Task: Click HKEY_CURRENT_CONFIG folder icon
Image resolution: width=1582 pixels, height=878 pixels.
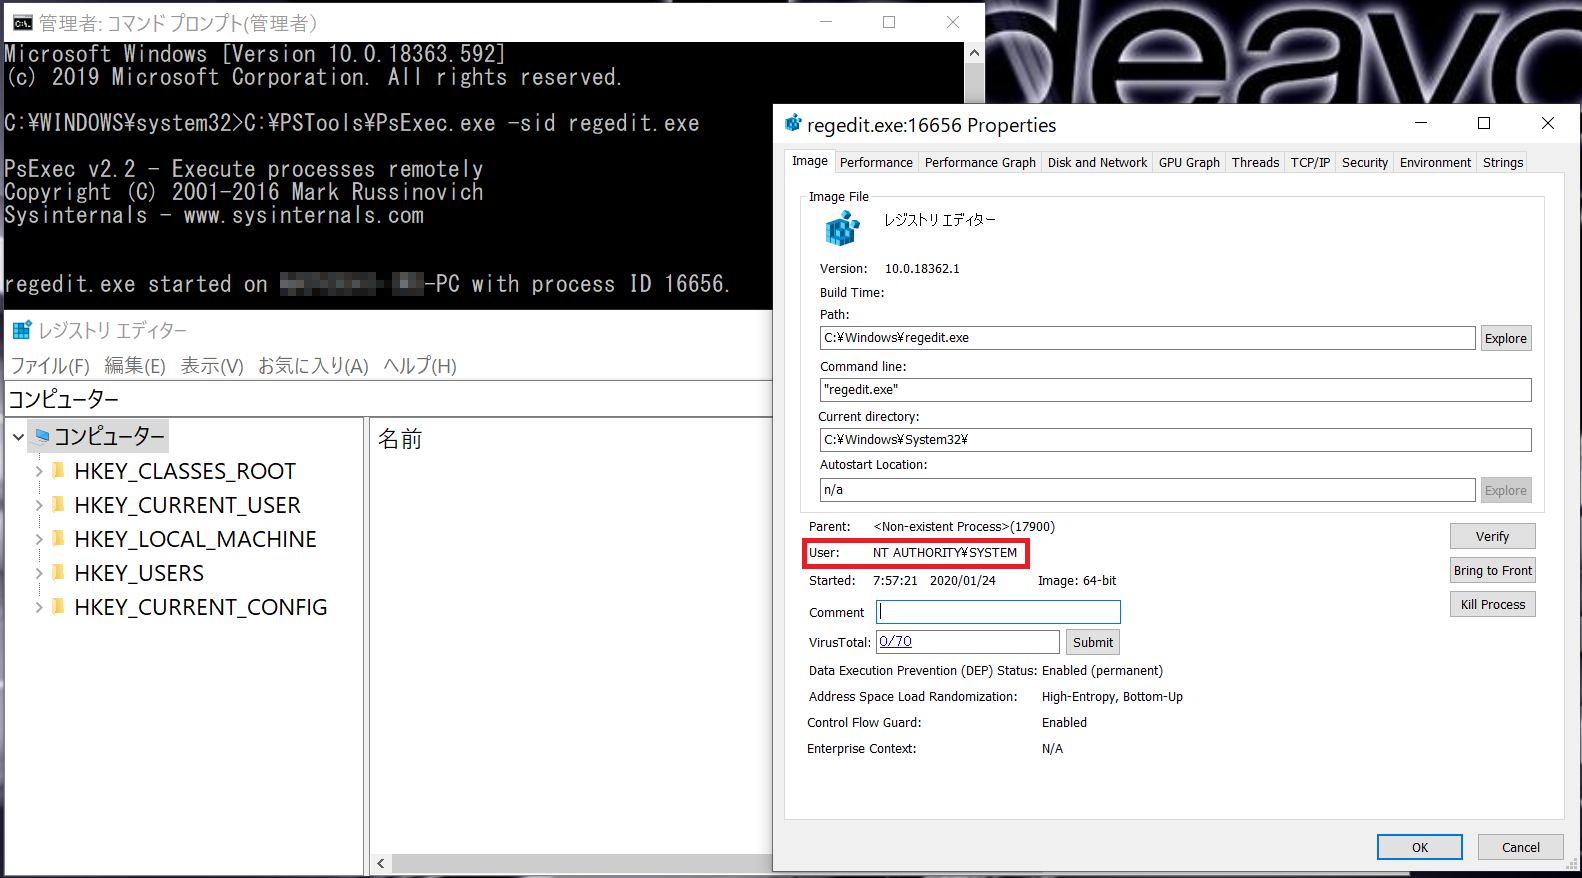Action: click(58, 606)
